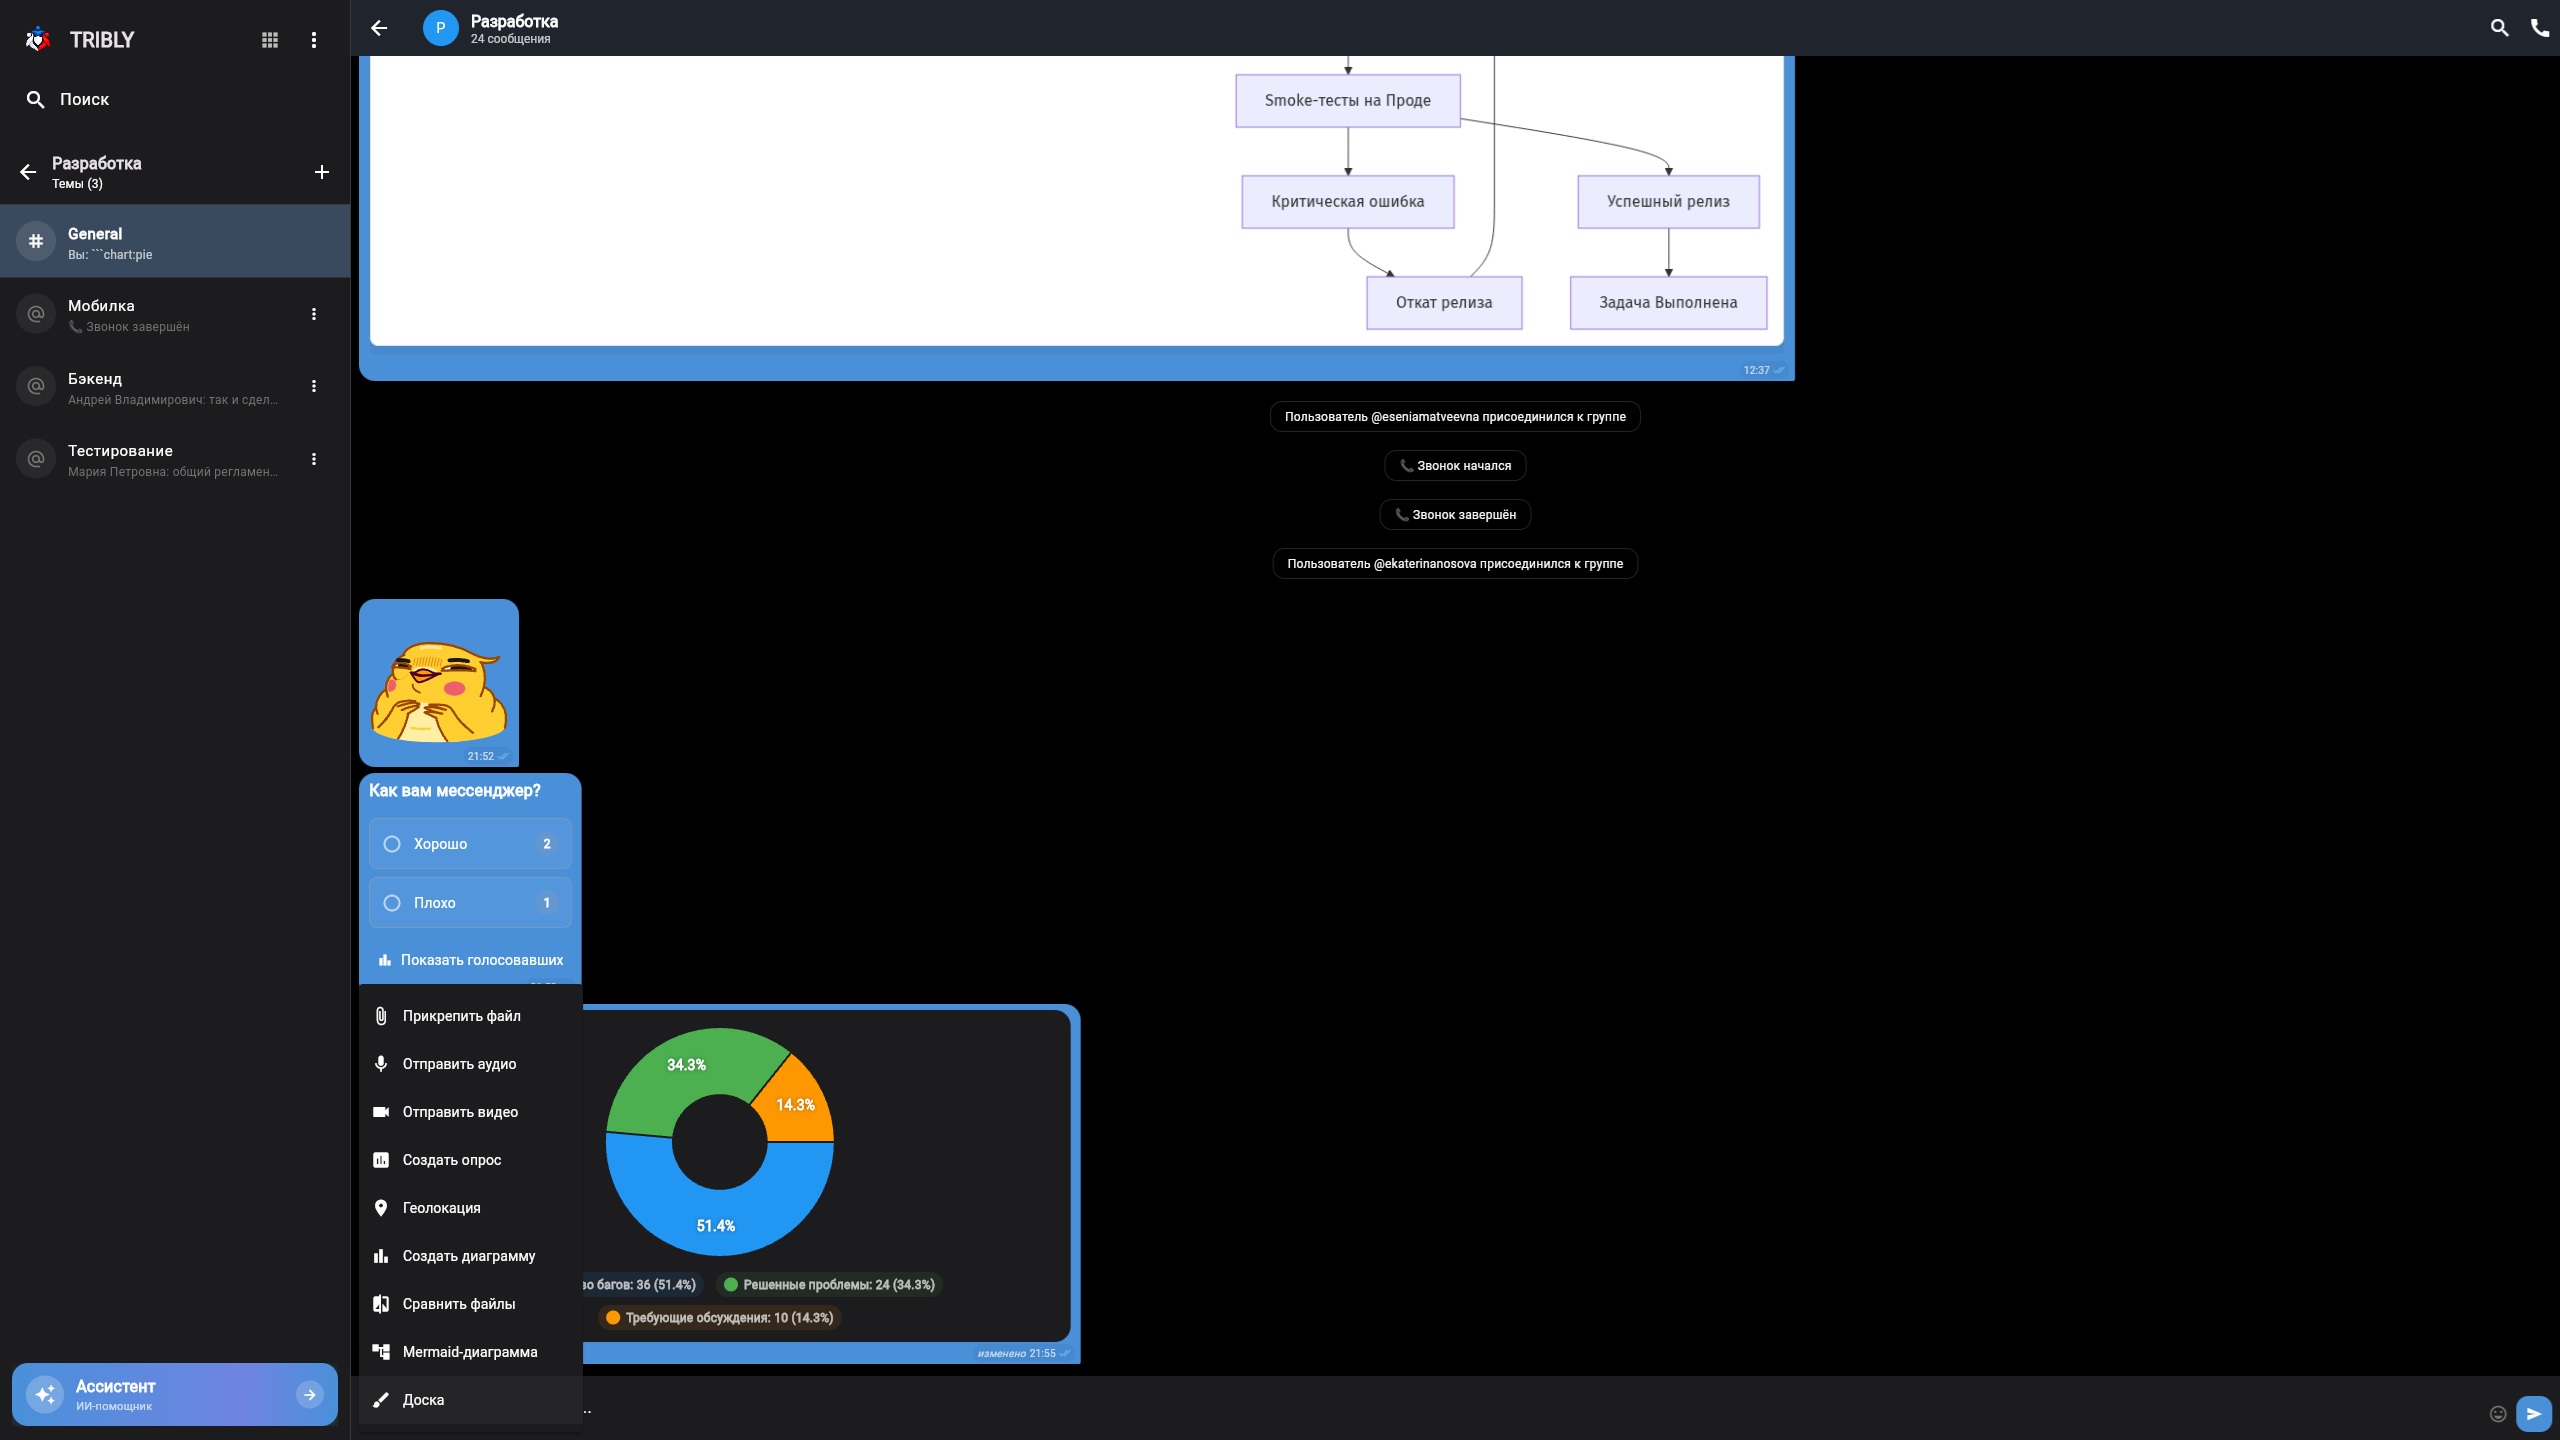Choose Доска from attach menu
The width and height of the screenshot is (2560, 1440).
click(470, 1400)
